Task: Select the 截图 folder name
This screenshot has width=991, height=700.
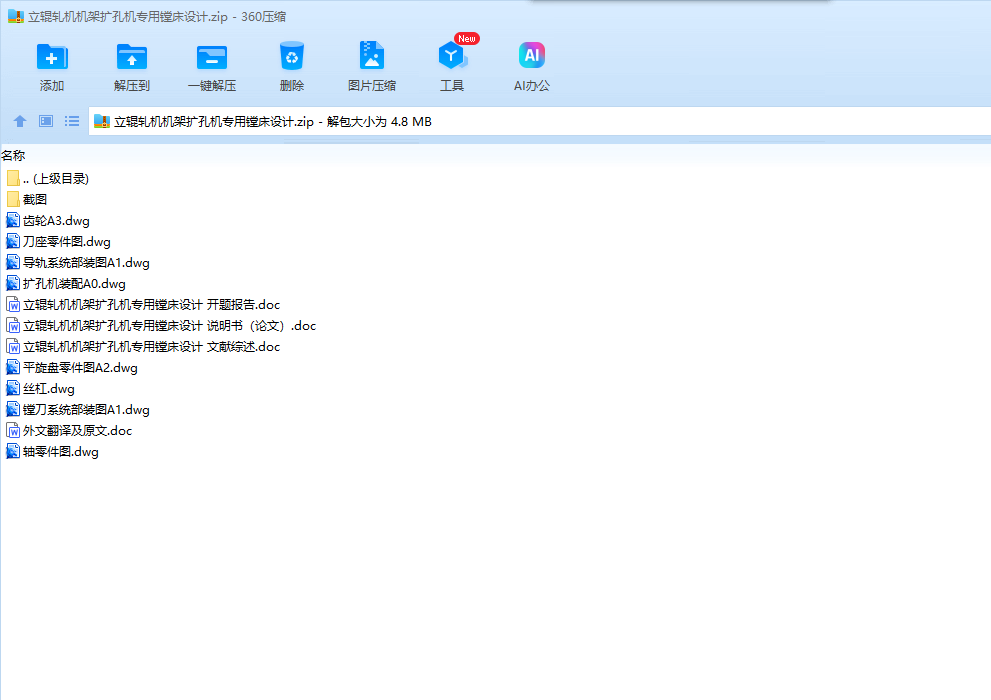Action: (x=35, y=200)
